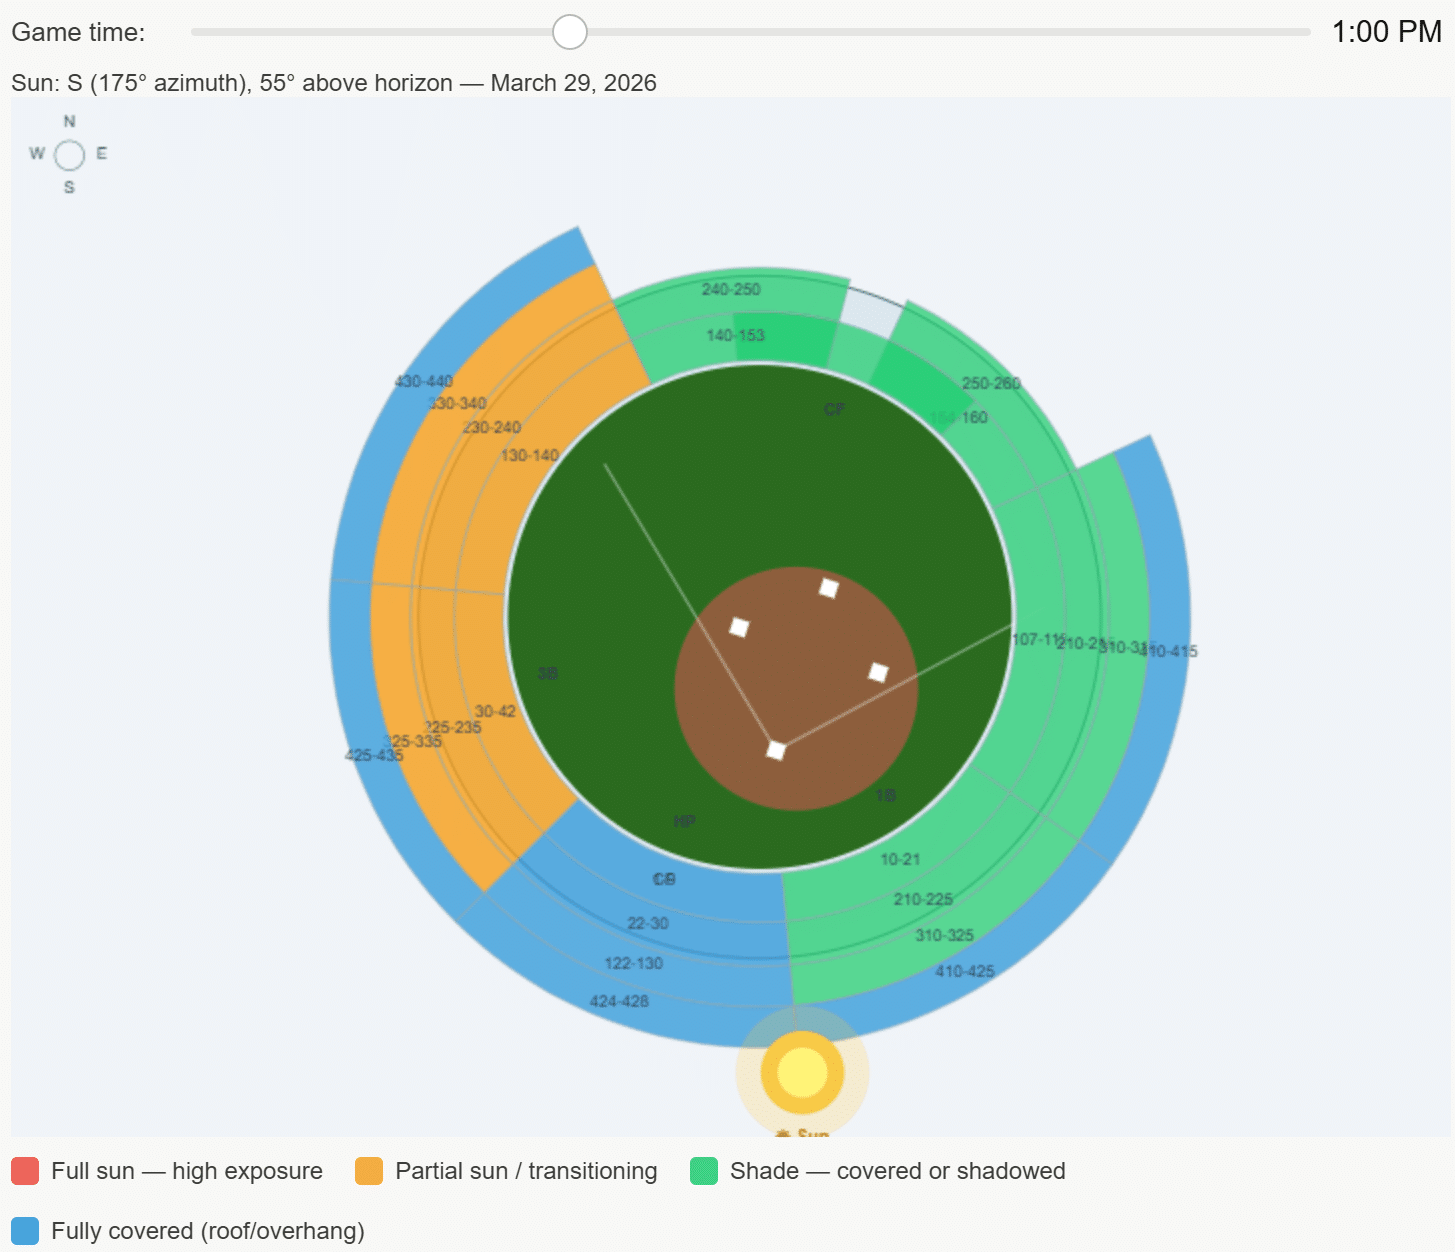Click the blue Fully covered legend swatch
The height and width of the screenshot is (1252, 1455).
click(x=25, y=1231)
